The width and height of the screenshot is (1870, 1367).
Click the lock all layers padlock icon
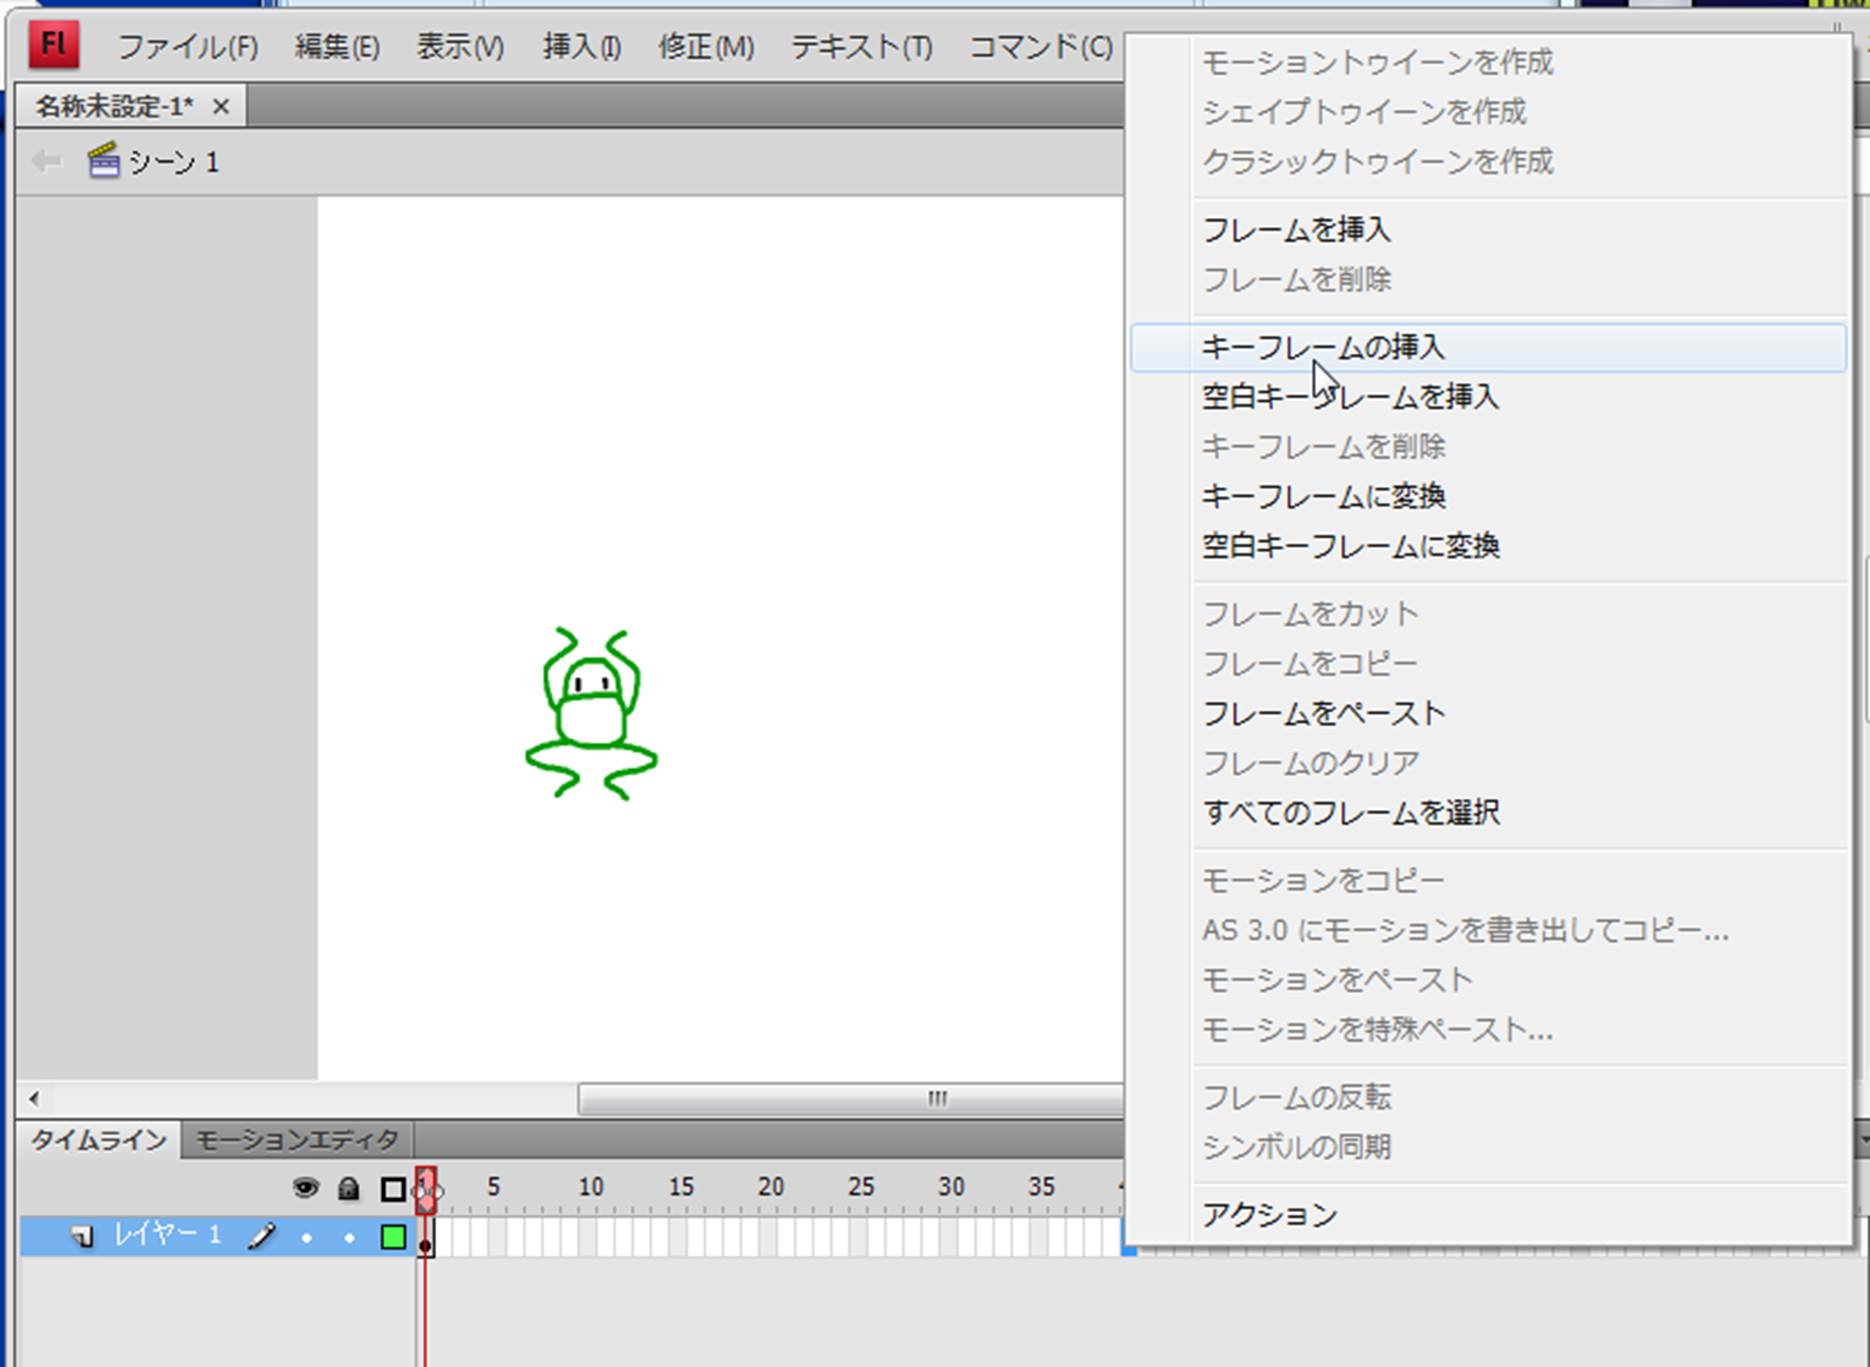[x=348, y=1188]
